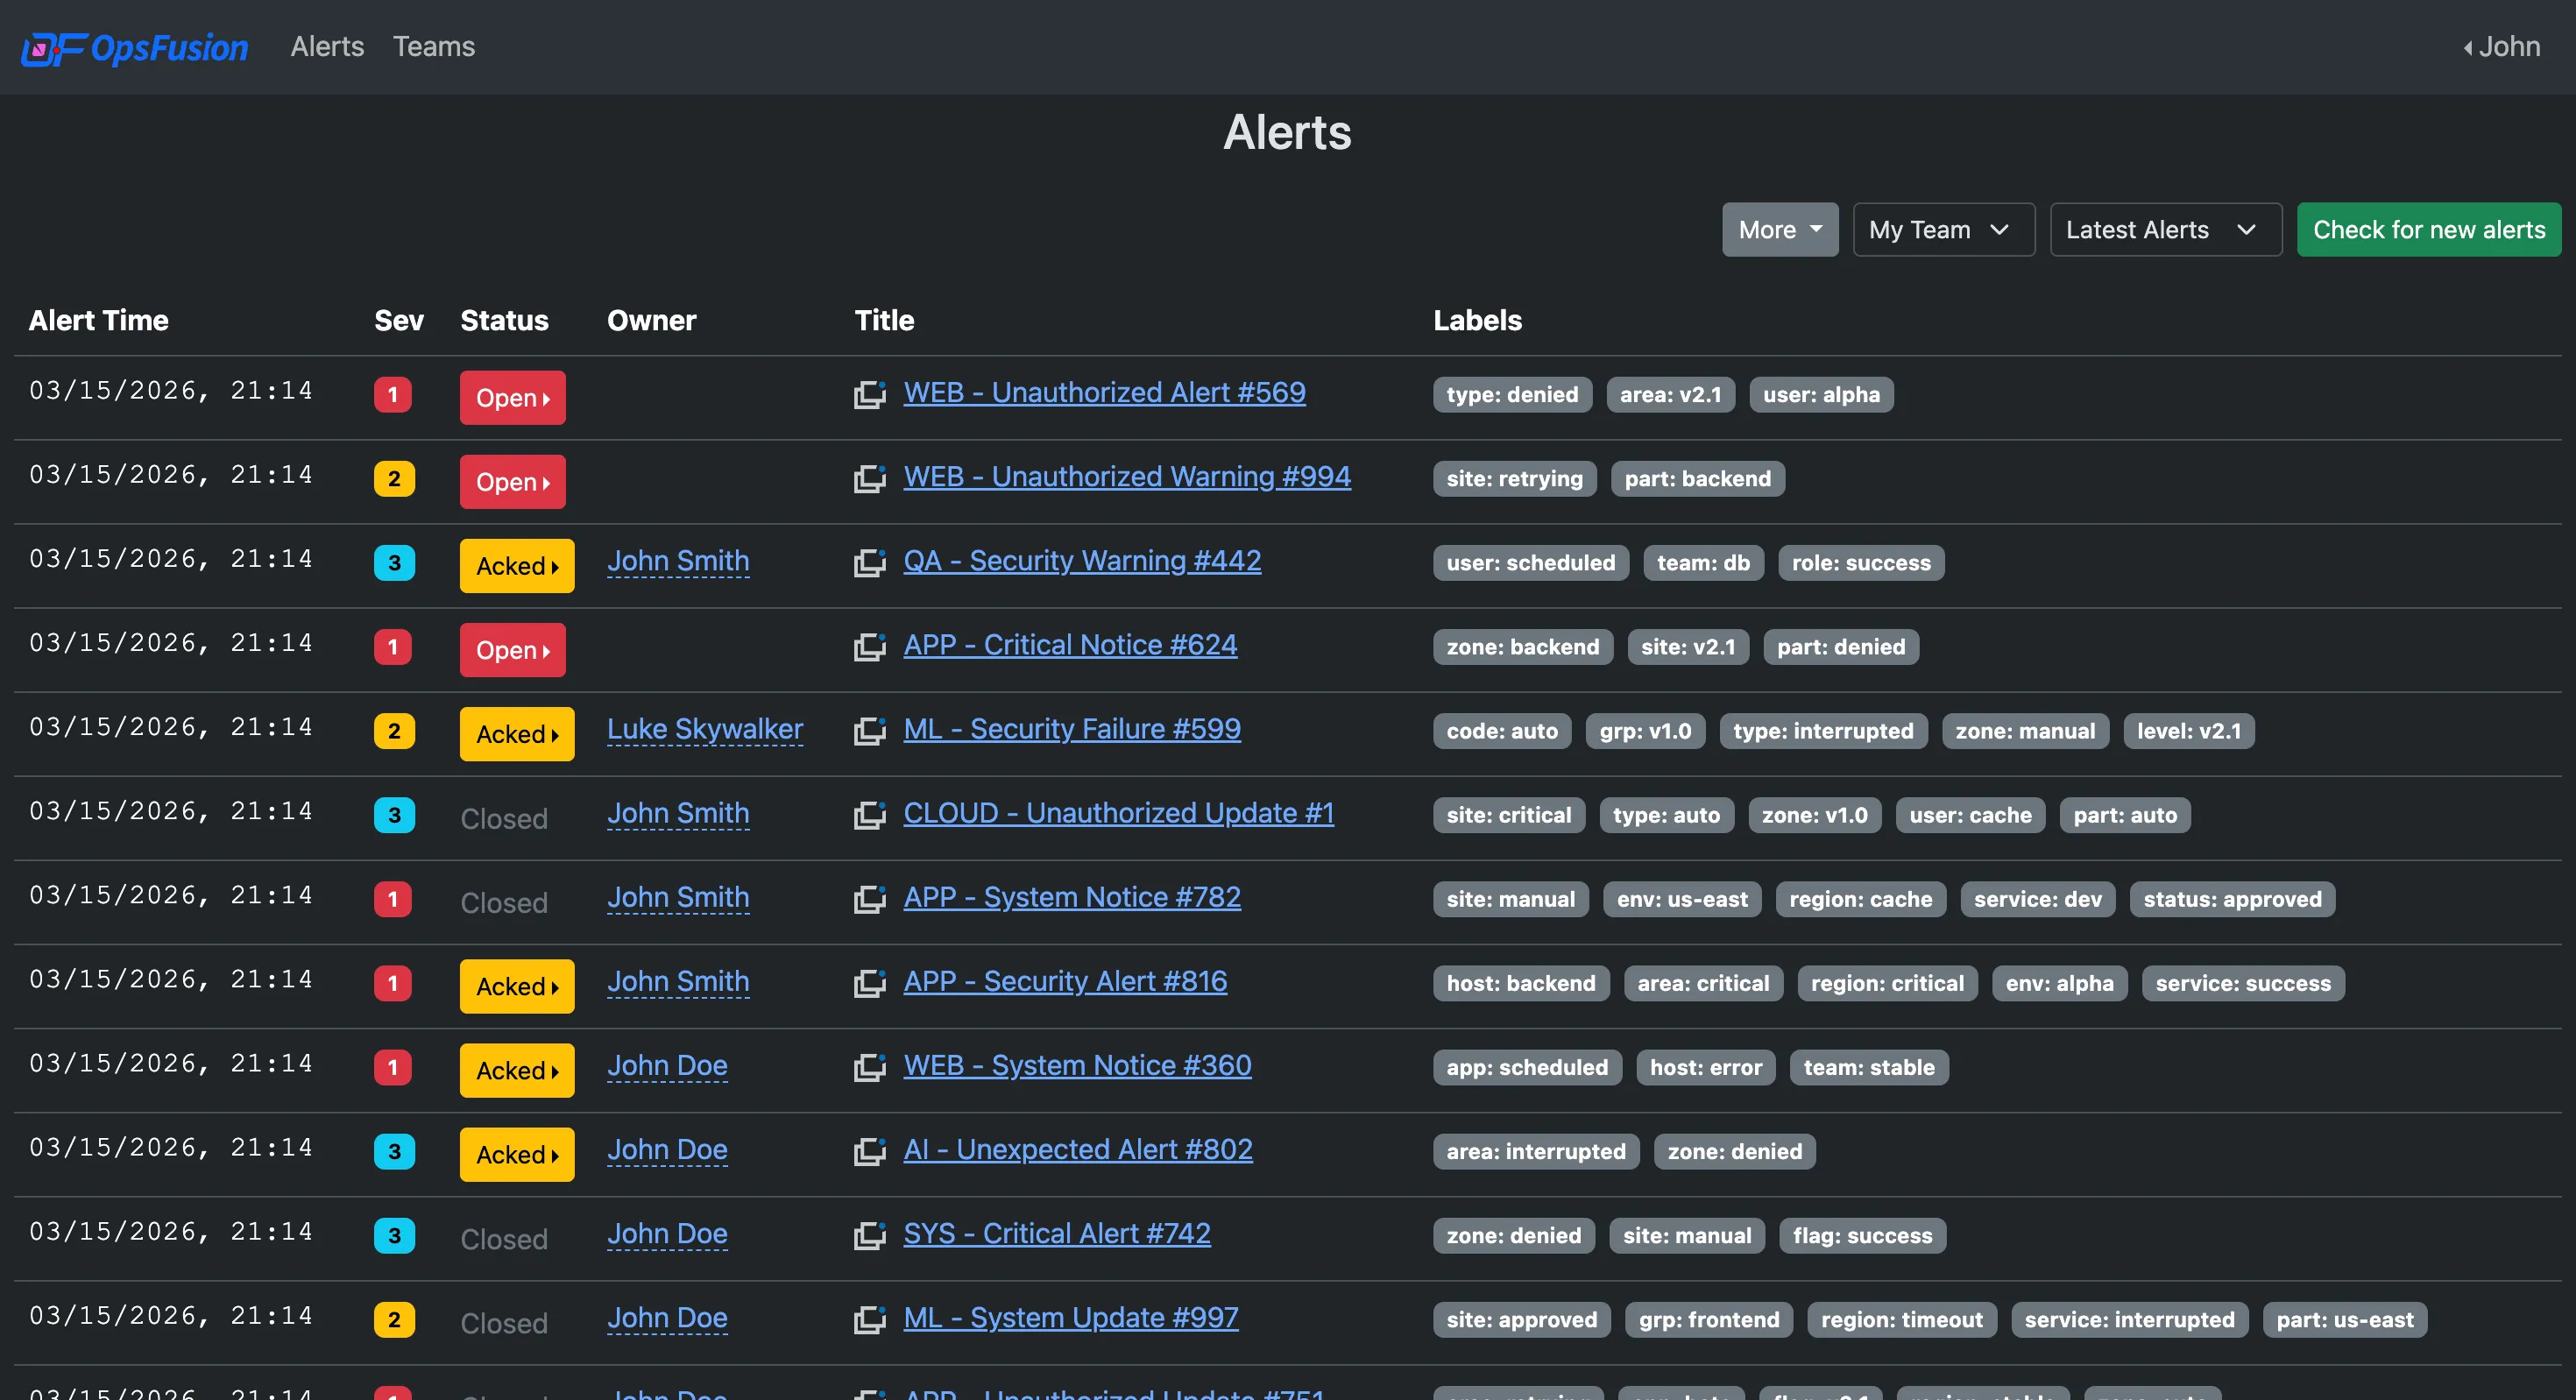The width and height of the screenshot is (2576, 1400).
Task: Expand Open status for Unauthorized Alert #569
Action: (513, 397)
